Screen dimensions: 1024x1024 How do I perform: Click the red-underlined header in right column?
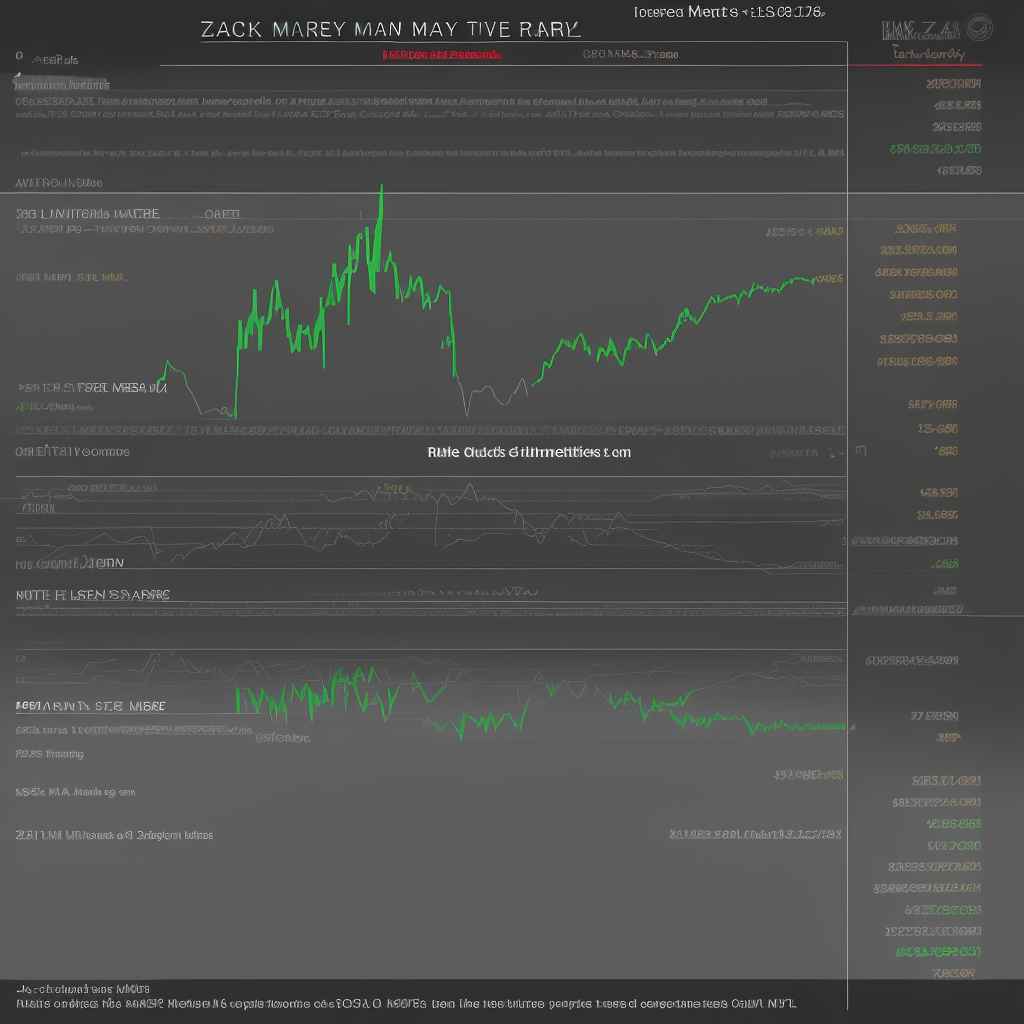[928, 55]
